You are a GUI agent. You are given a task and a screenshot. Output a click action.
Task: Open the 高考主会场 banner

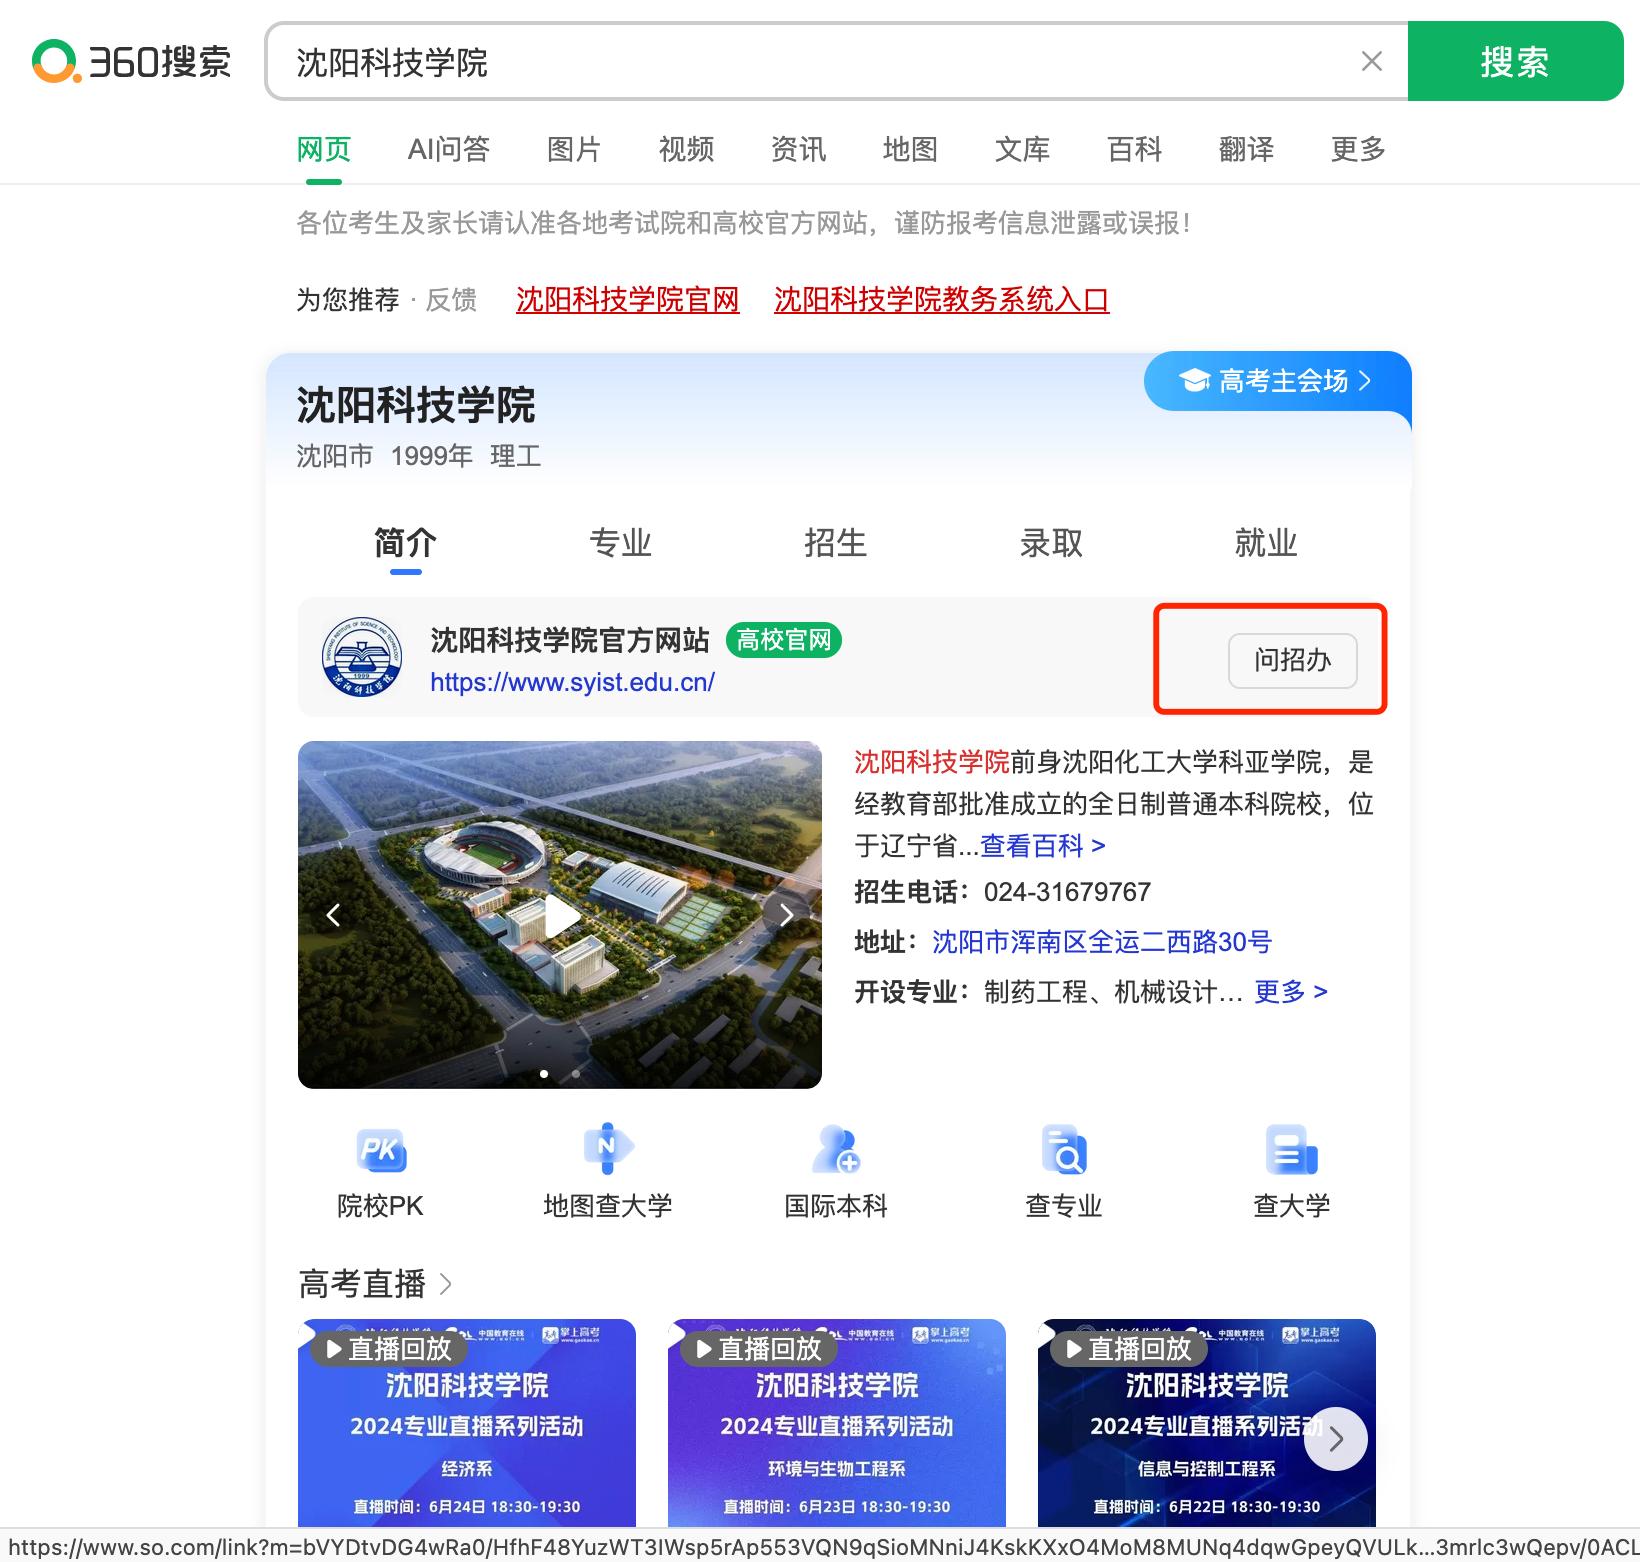pyautogui.click(x=1277, y=381)
